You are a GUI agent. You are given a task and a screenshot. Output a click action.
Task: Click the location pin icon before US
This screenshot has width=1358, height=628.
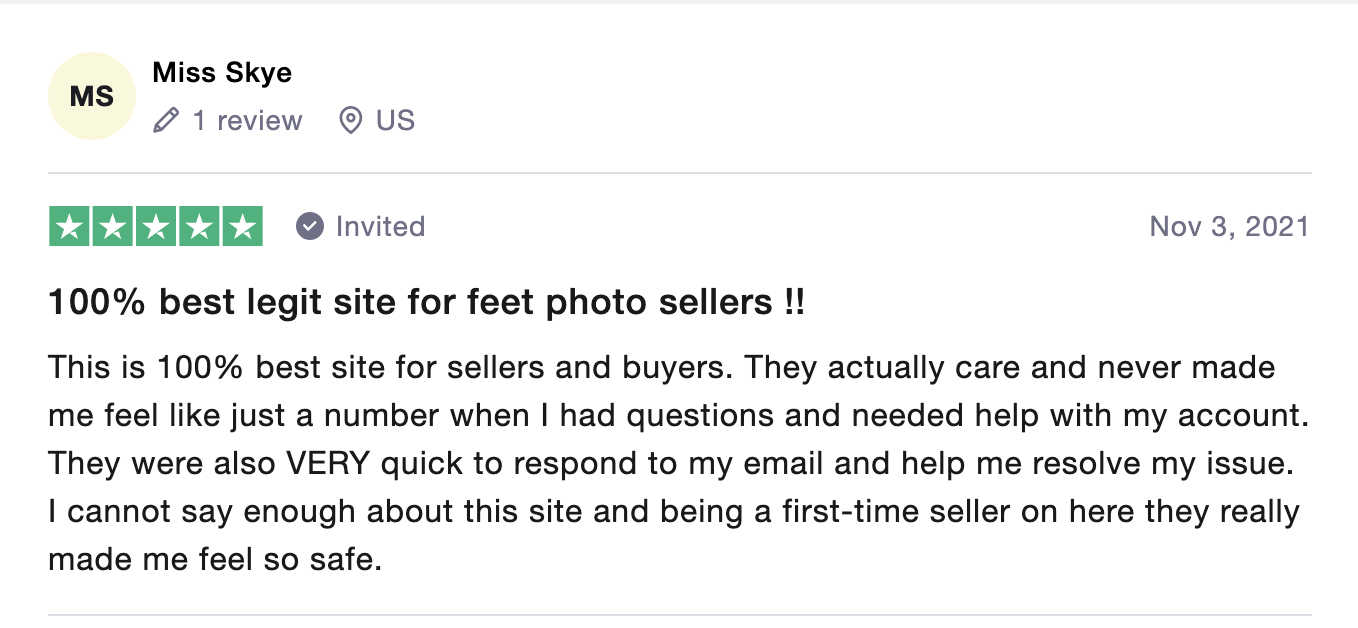pyautogui.click(x=350, y=120)
